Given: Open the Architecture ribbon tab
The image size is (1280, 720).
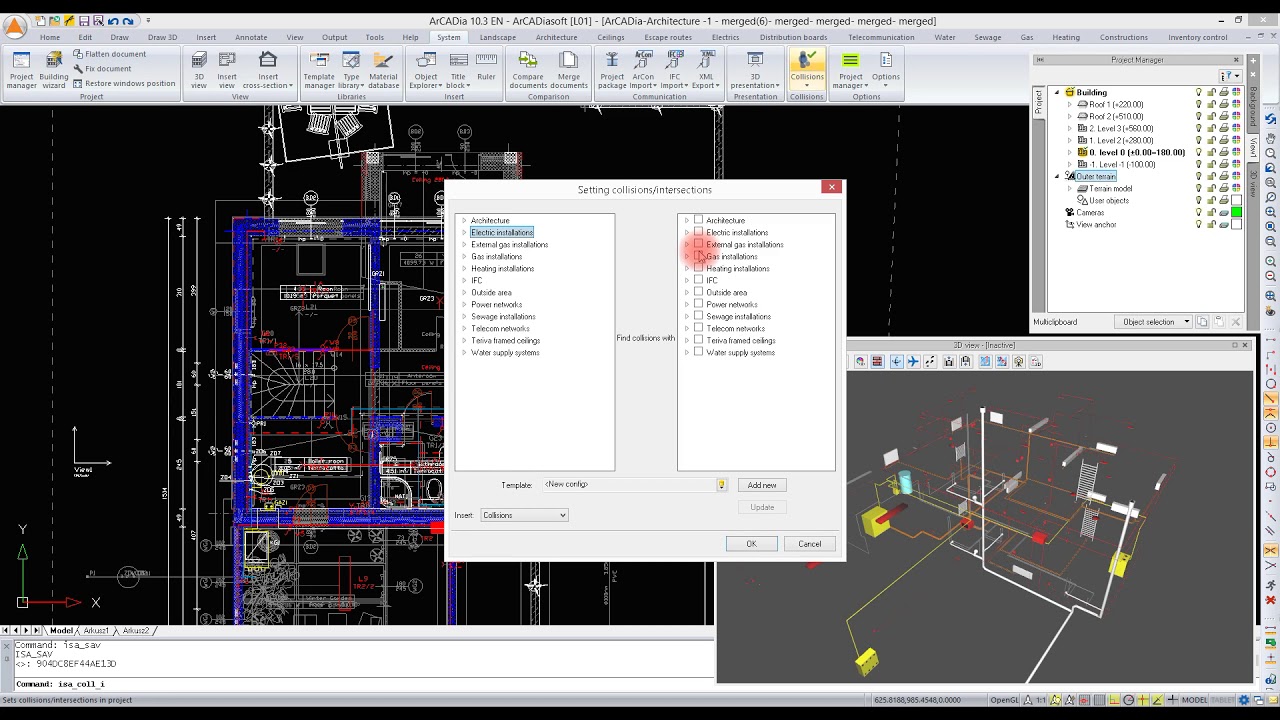Looking at the screenshot, I should pyautogui.click(x=556, y=37).
